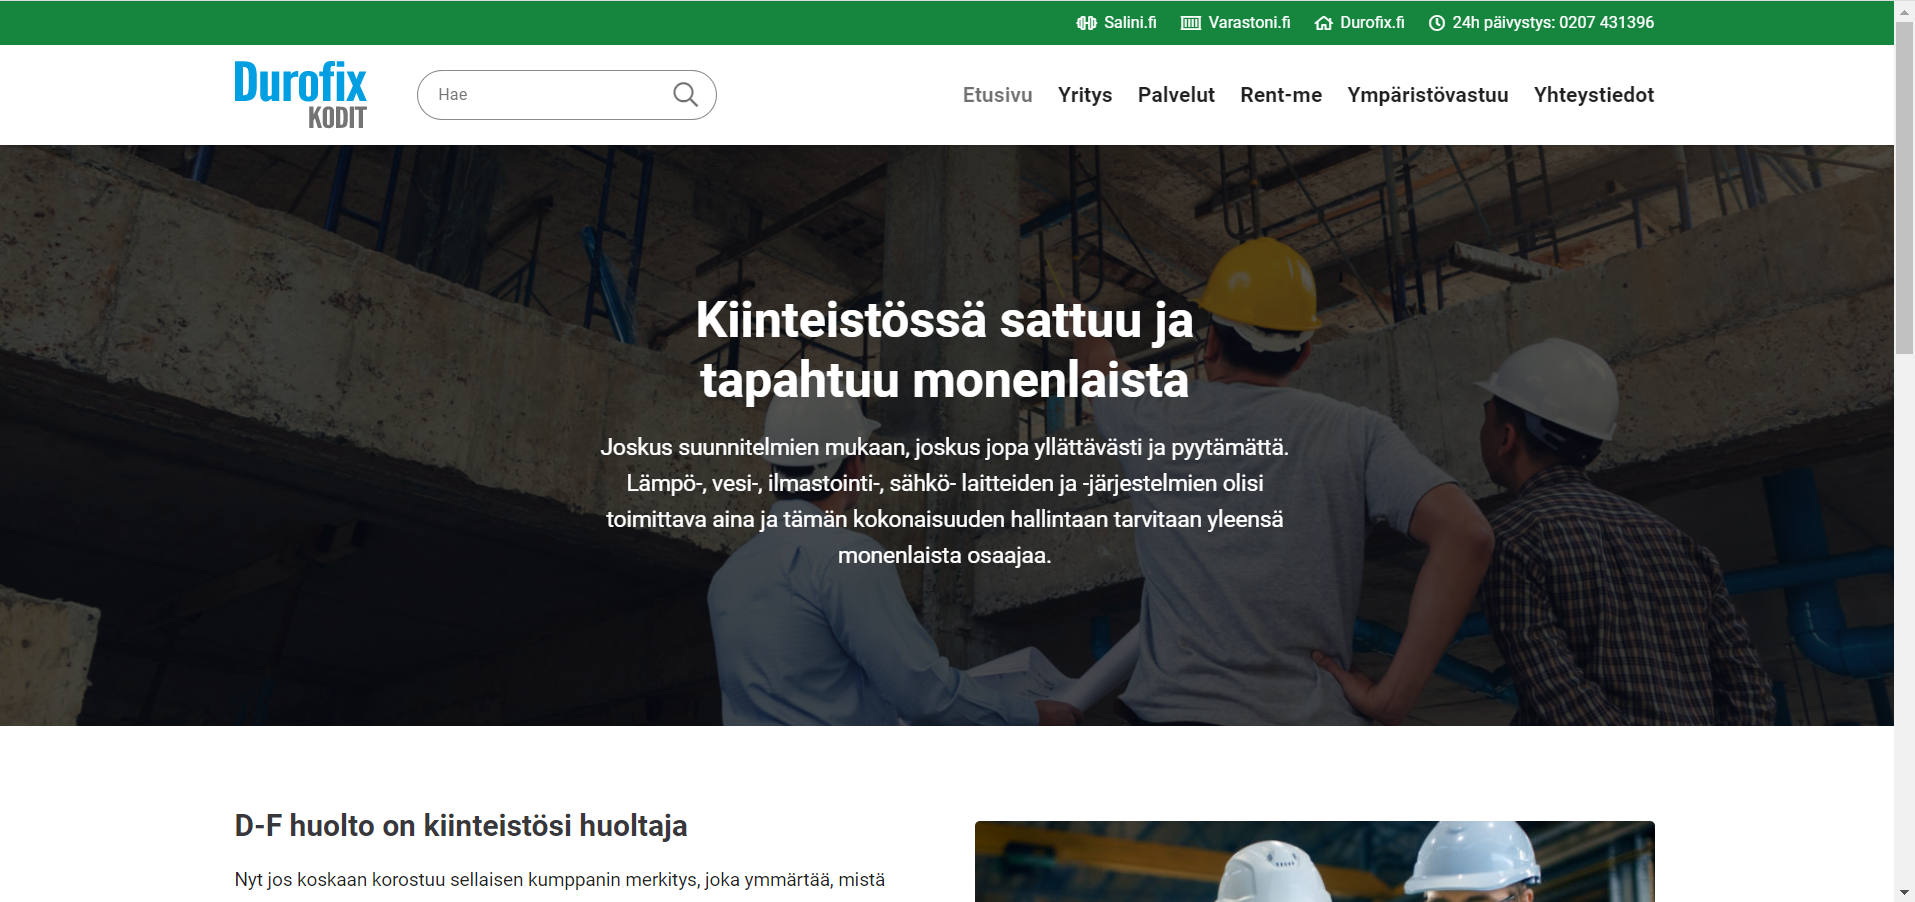This screenshot has height=902, width=1915.
Task: Open the Yritys page
Action: (1084, 95)
